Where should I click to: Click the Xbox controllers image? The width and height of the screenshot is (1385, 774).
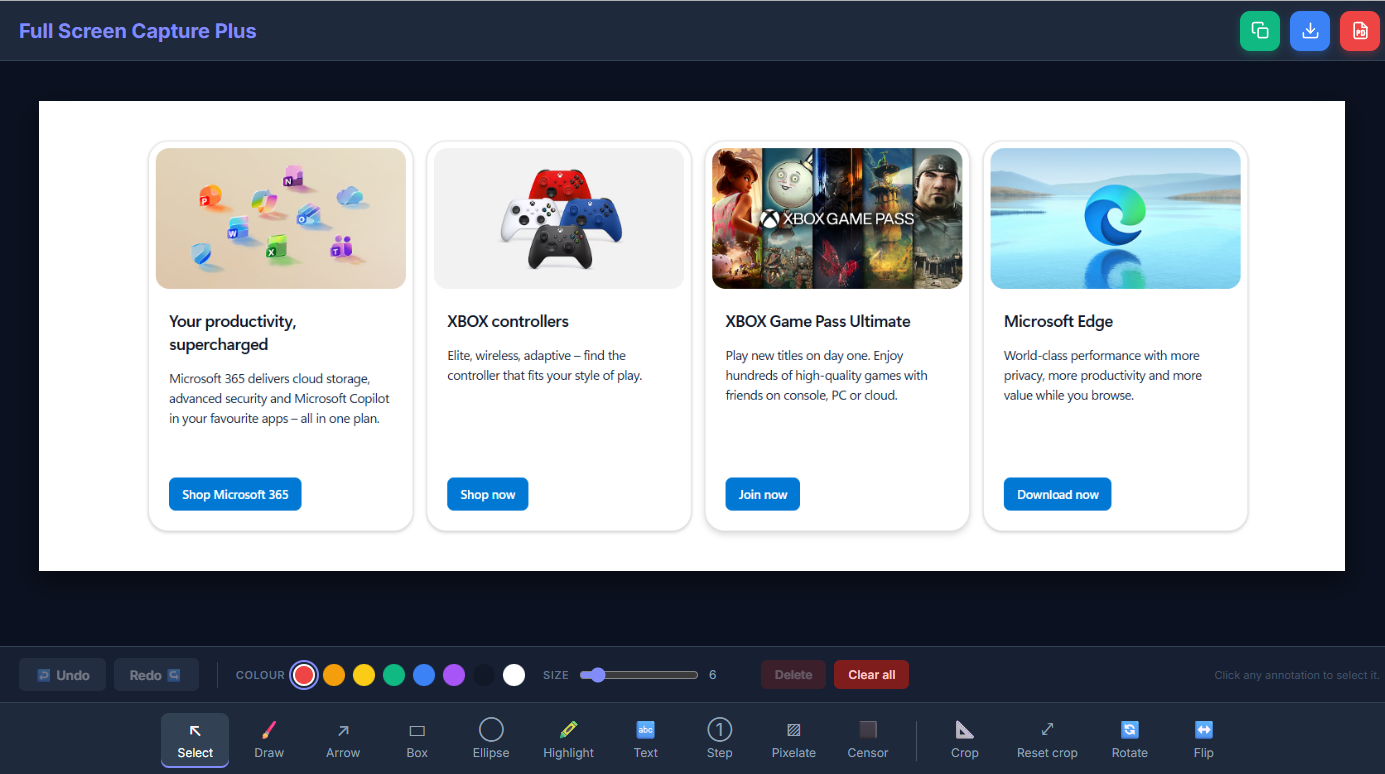pos(559,218)
